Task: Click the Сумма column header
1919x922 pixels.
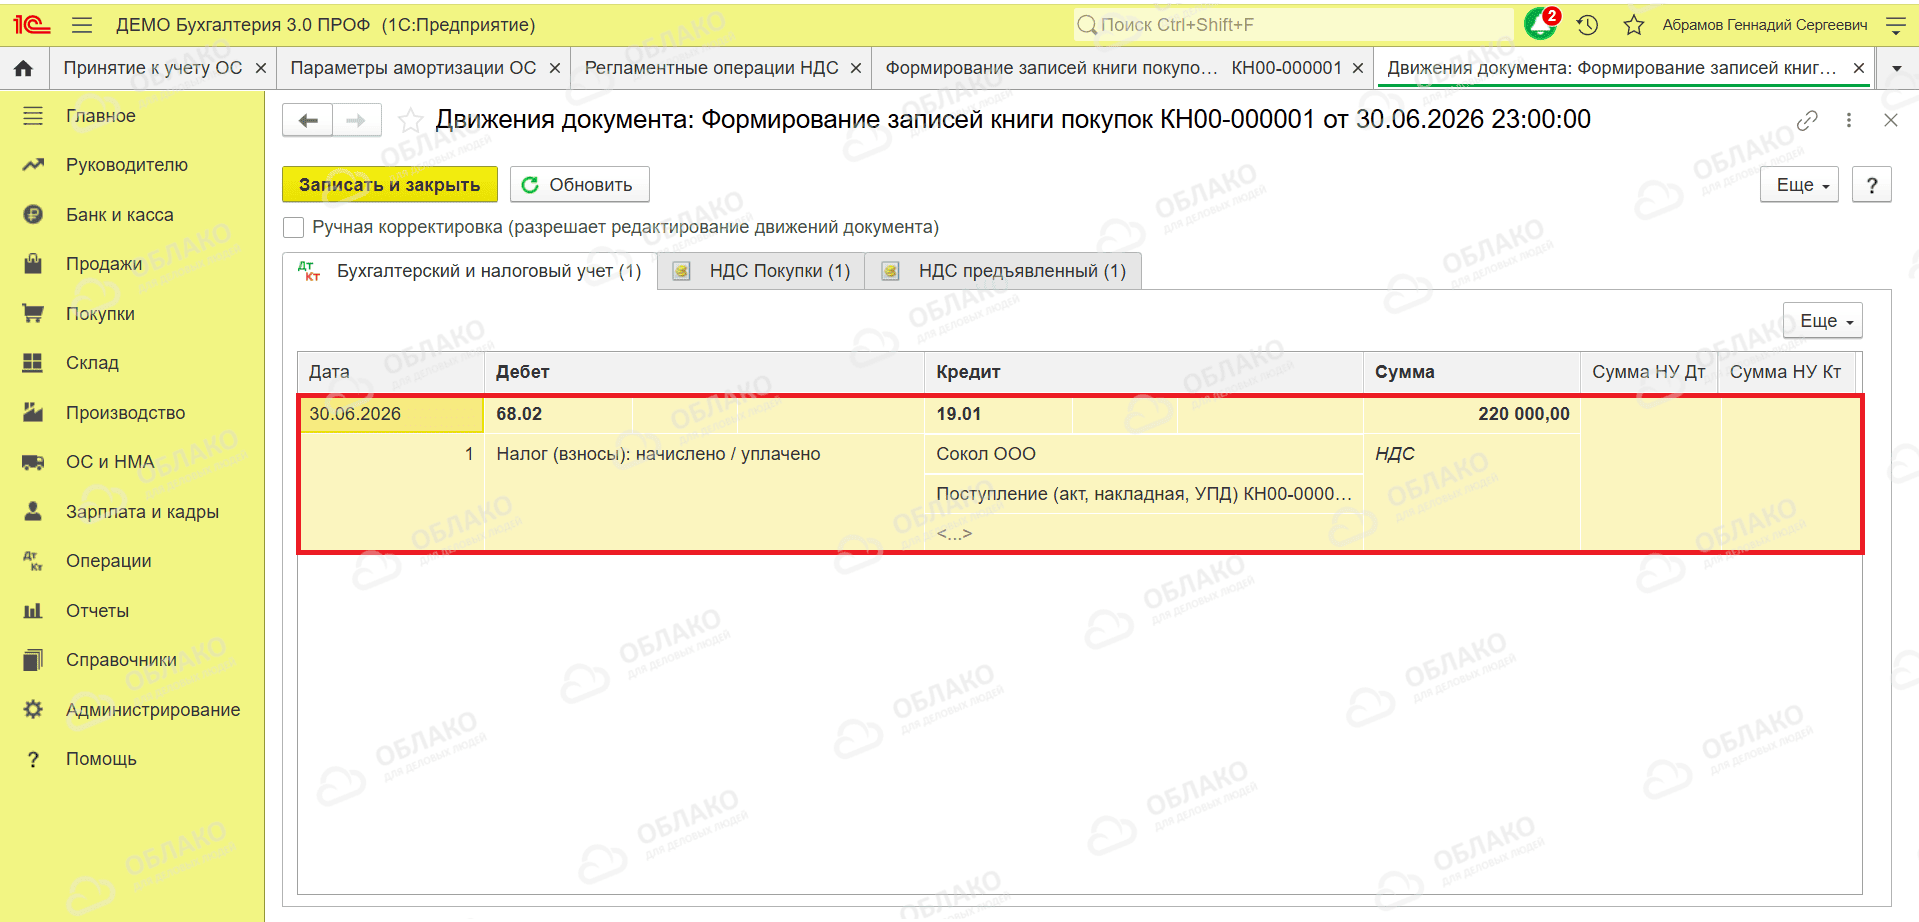Action: click(x=1472, y=372)
